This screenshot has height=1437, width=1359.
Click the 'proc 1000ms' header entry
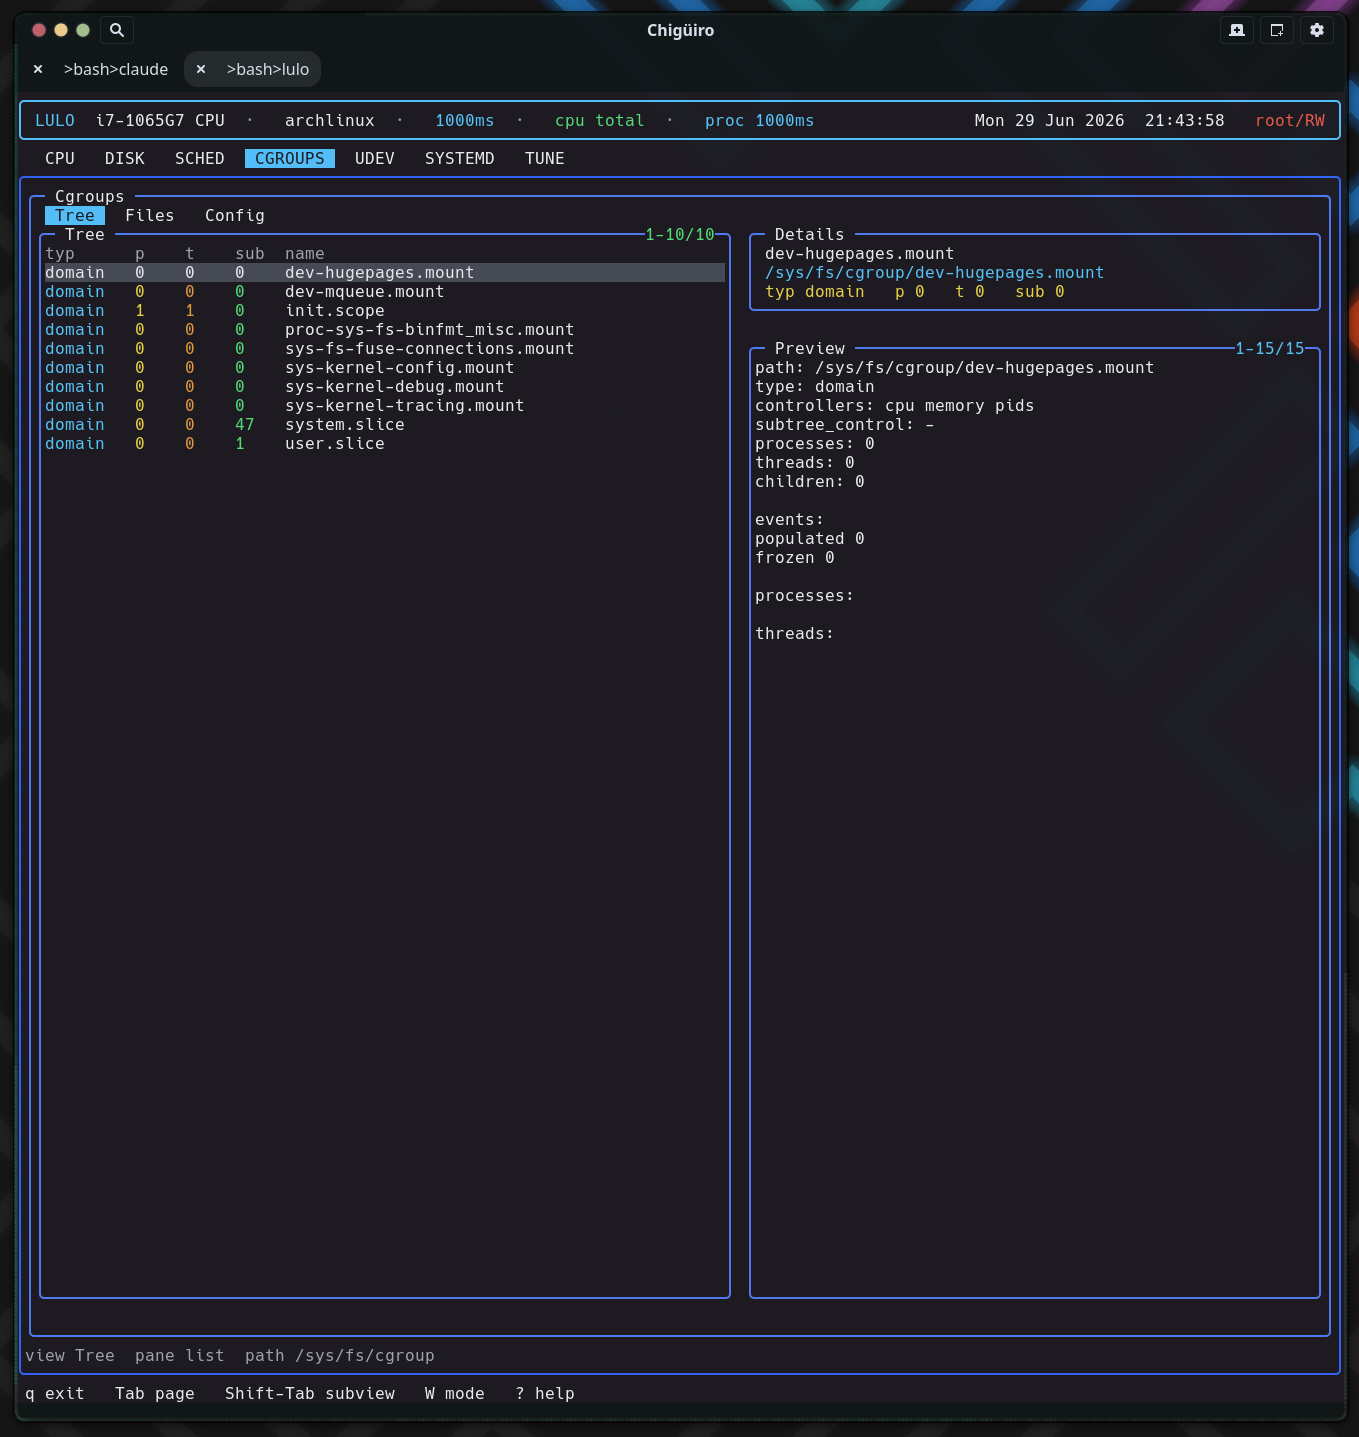(760, 120)
